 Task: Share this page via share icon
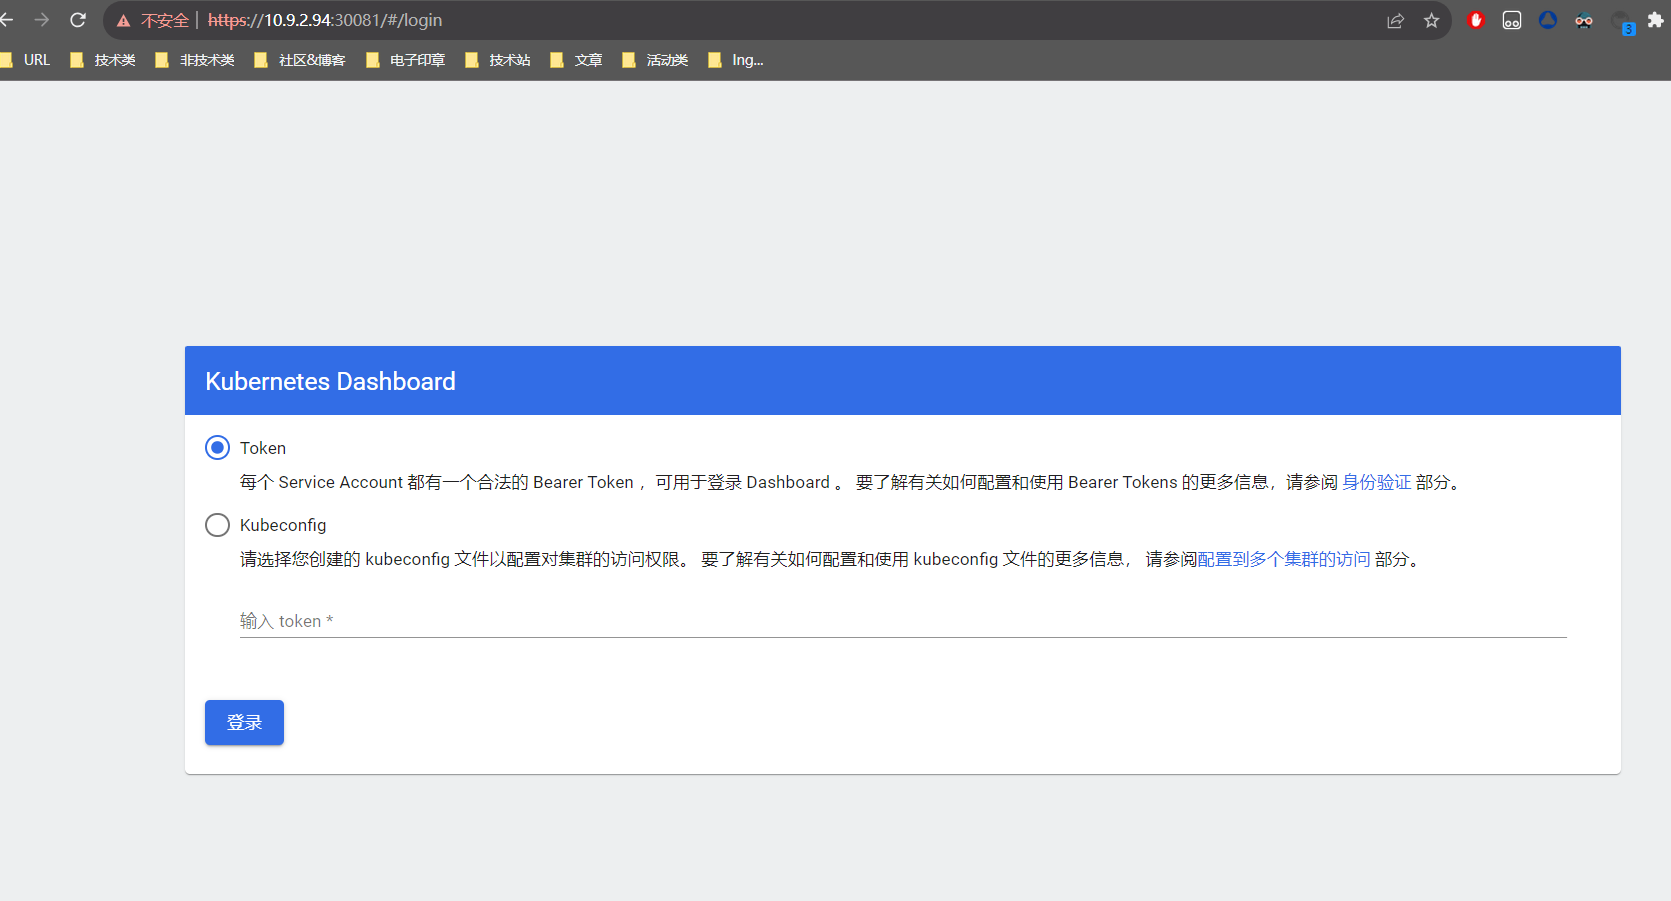1396,20
